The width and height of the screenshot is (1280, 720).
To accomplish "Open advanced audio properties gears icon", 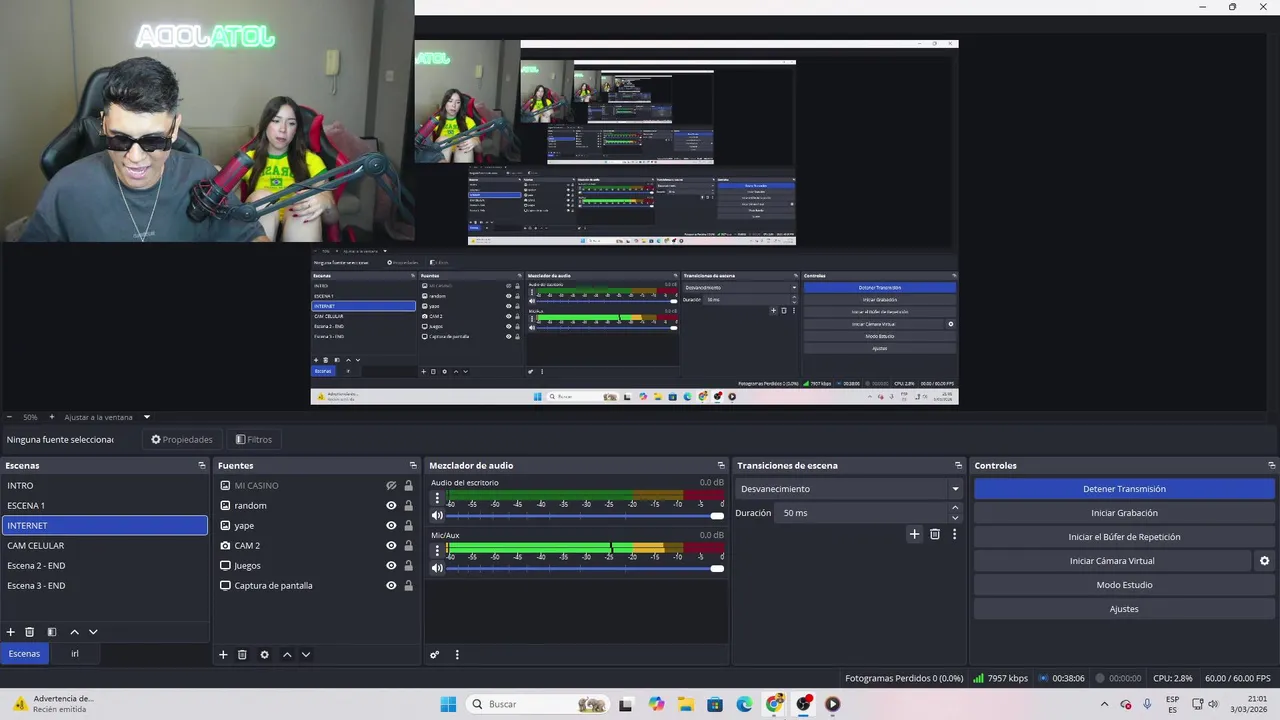I will pyautogui.click(x=435, y=655).
